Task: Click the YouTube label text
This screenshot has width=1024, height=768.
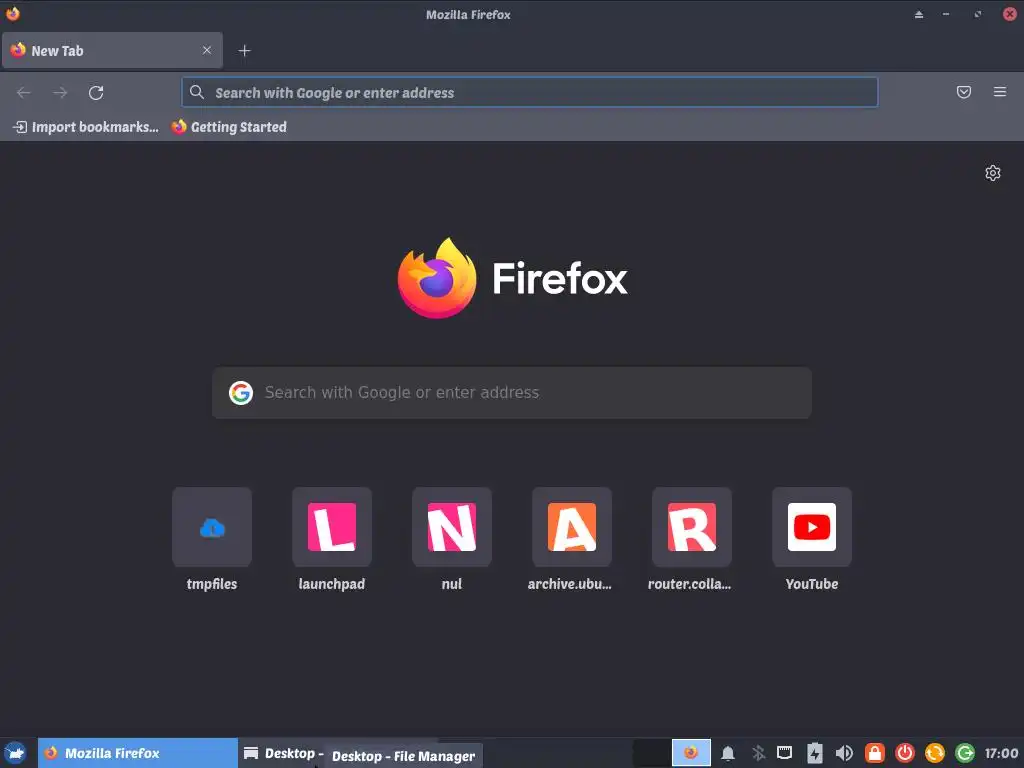Action: (x=812, y=584)
